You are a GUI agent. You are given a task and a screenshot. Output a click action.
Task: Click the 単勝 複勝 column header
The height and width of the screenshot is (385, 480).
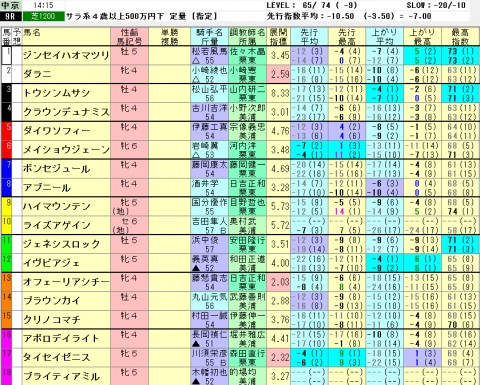pos(170,37)
